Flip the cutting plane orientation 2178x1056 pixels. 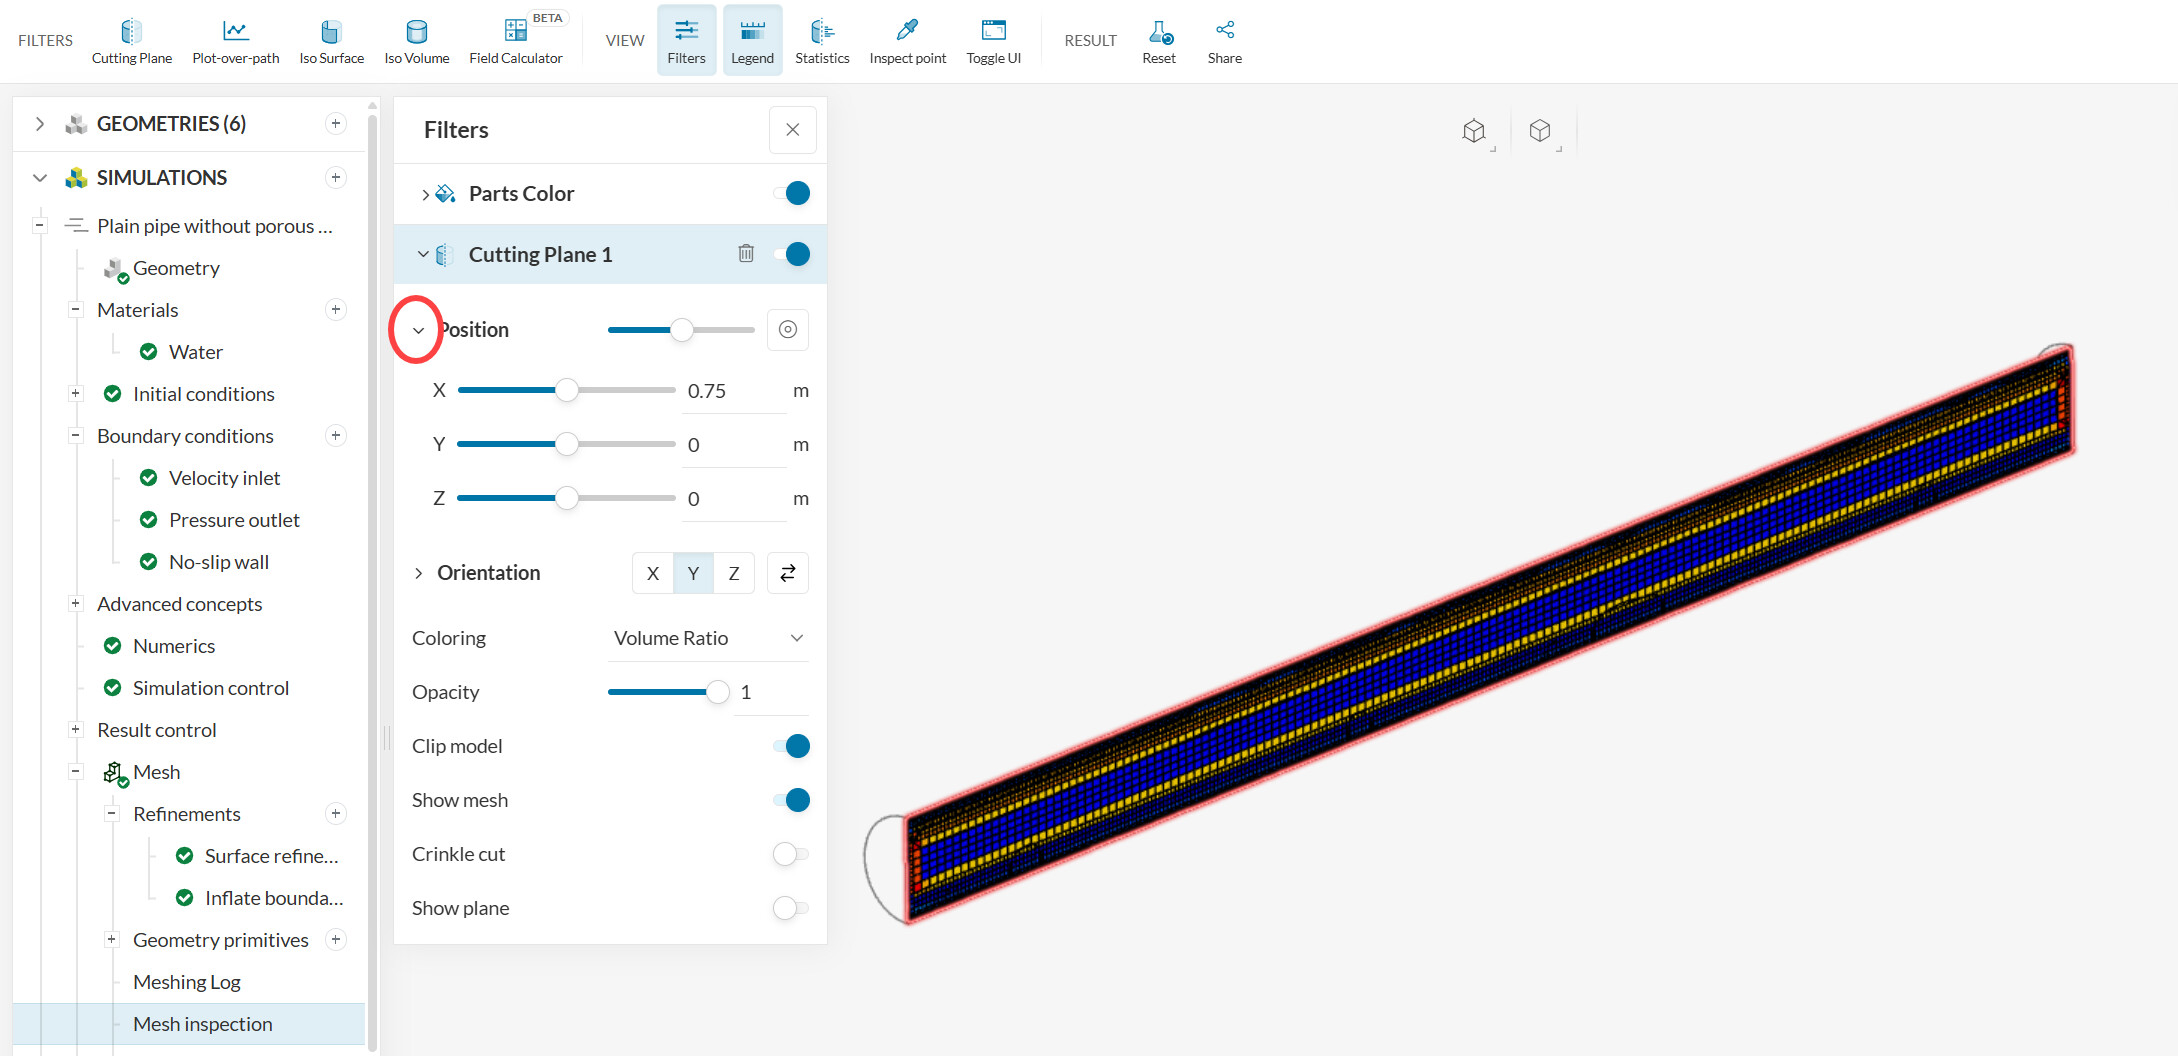[787, 573]
